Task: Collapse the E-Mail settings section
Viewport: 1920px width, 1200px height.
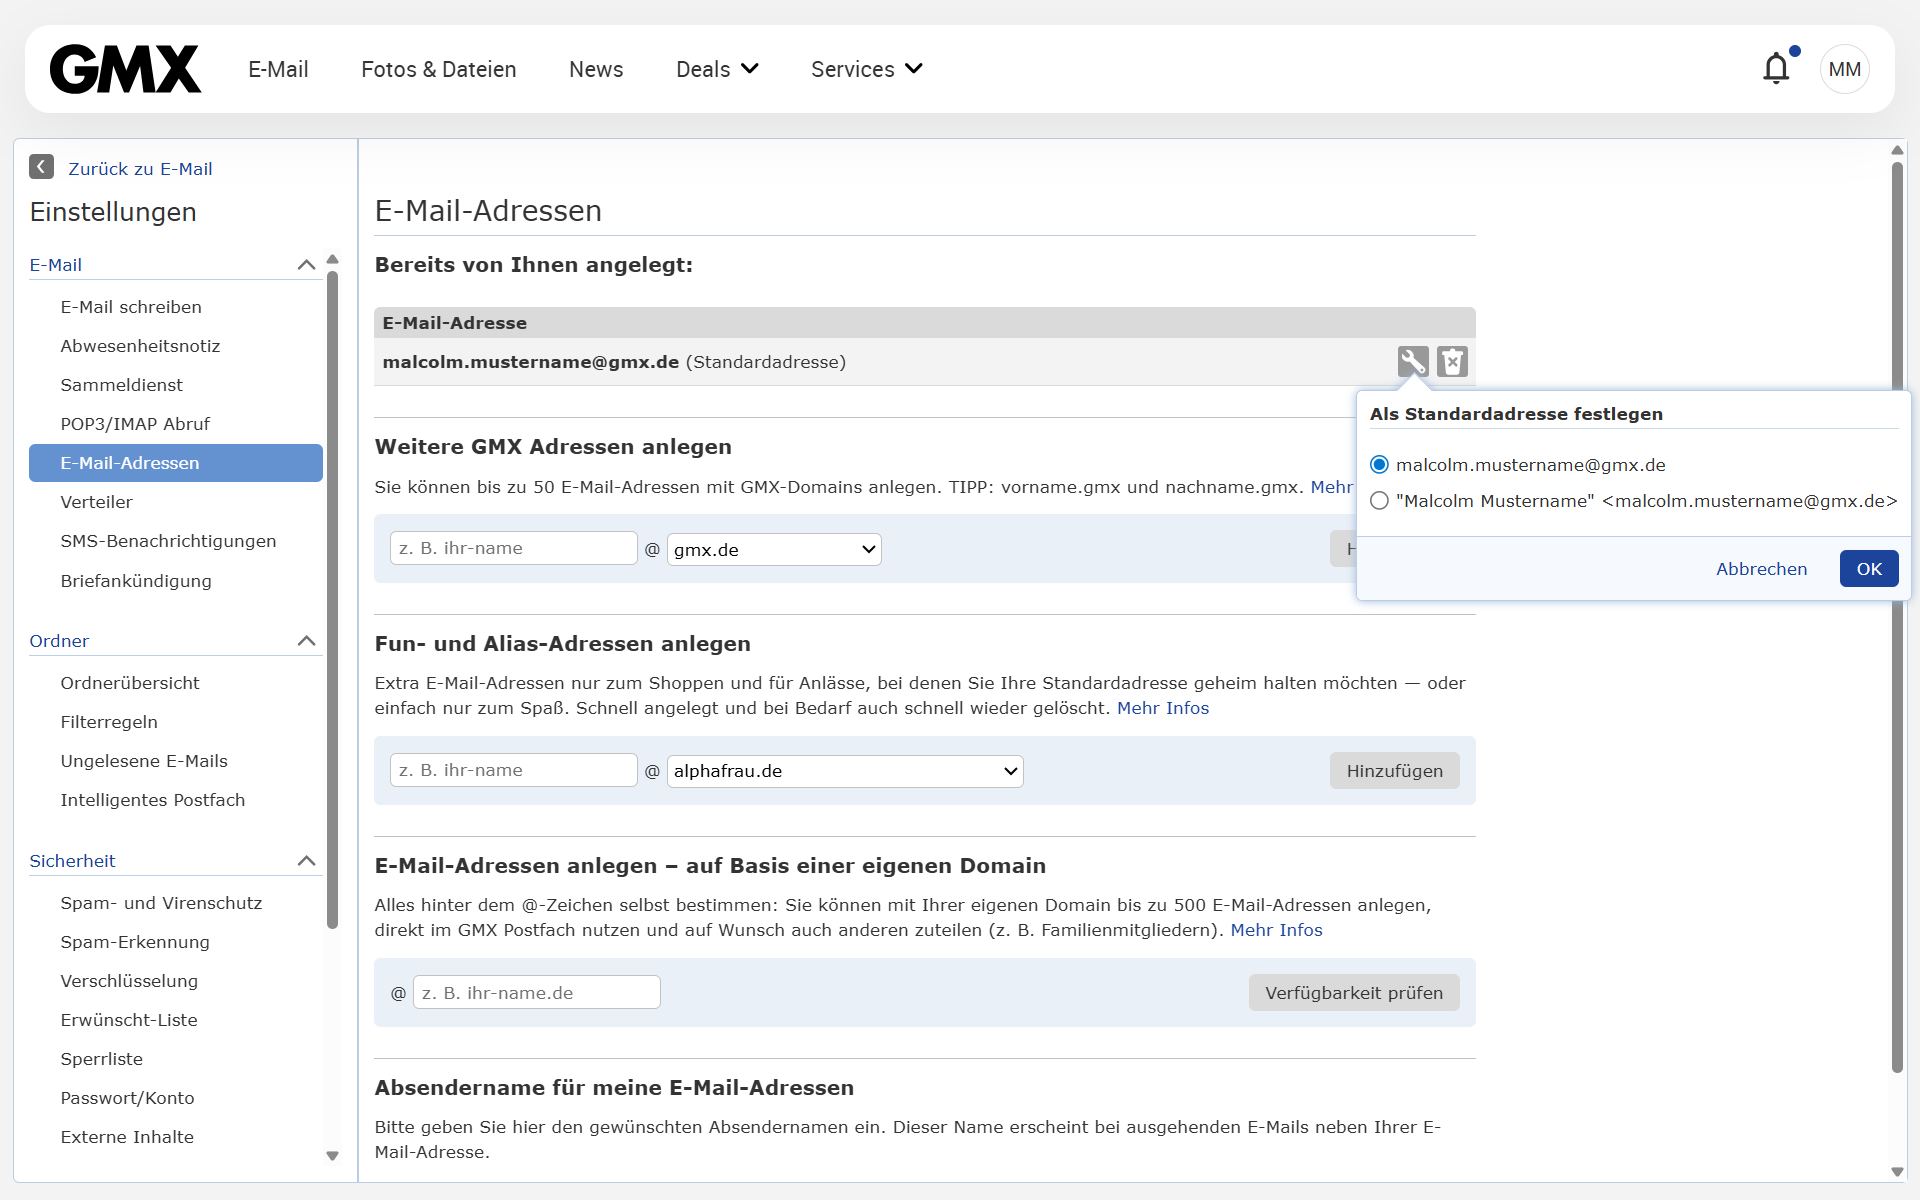Action: click(x=306, y=265)
